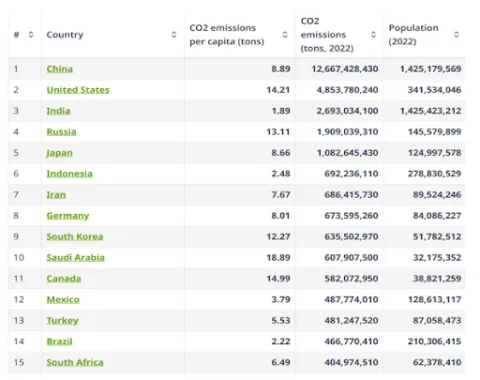Select Canada population 38,821,259

(437, 278)
